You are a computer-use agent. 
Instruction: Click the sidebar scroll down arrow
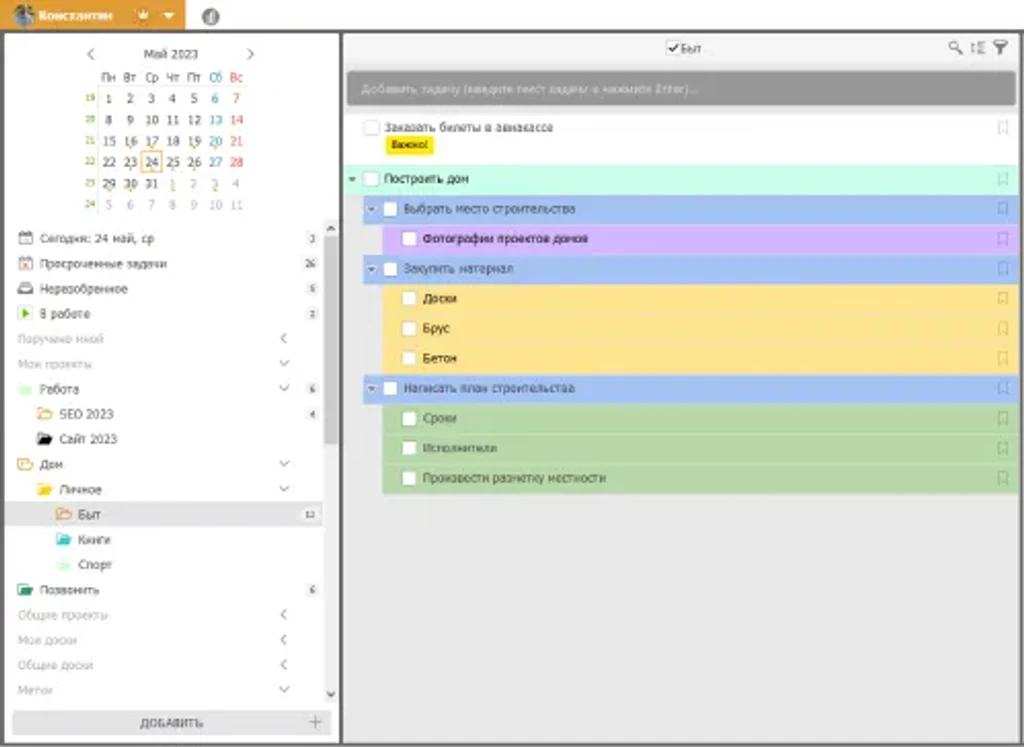(x=330, y=693)
